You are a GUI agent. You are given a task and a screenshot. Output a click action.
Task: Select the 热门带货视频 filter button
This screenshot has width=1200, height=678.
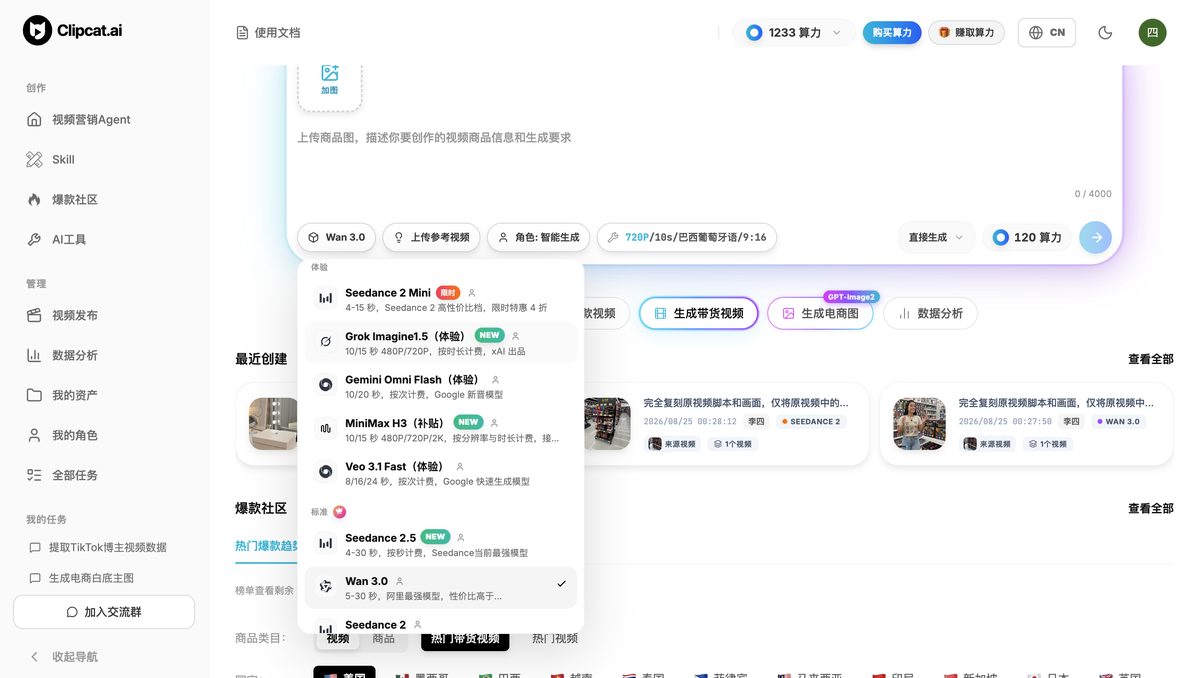pos(465,639)
